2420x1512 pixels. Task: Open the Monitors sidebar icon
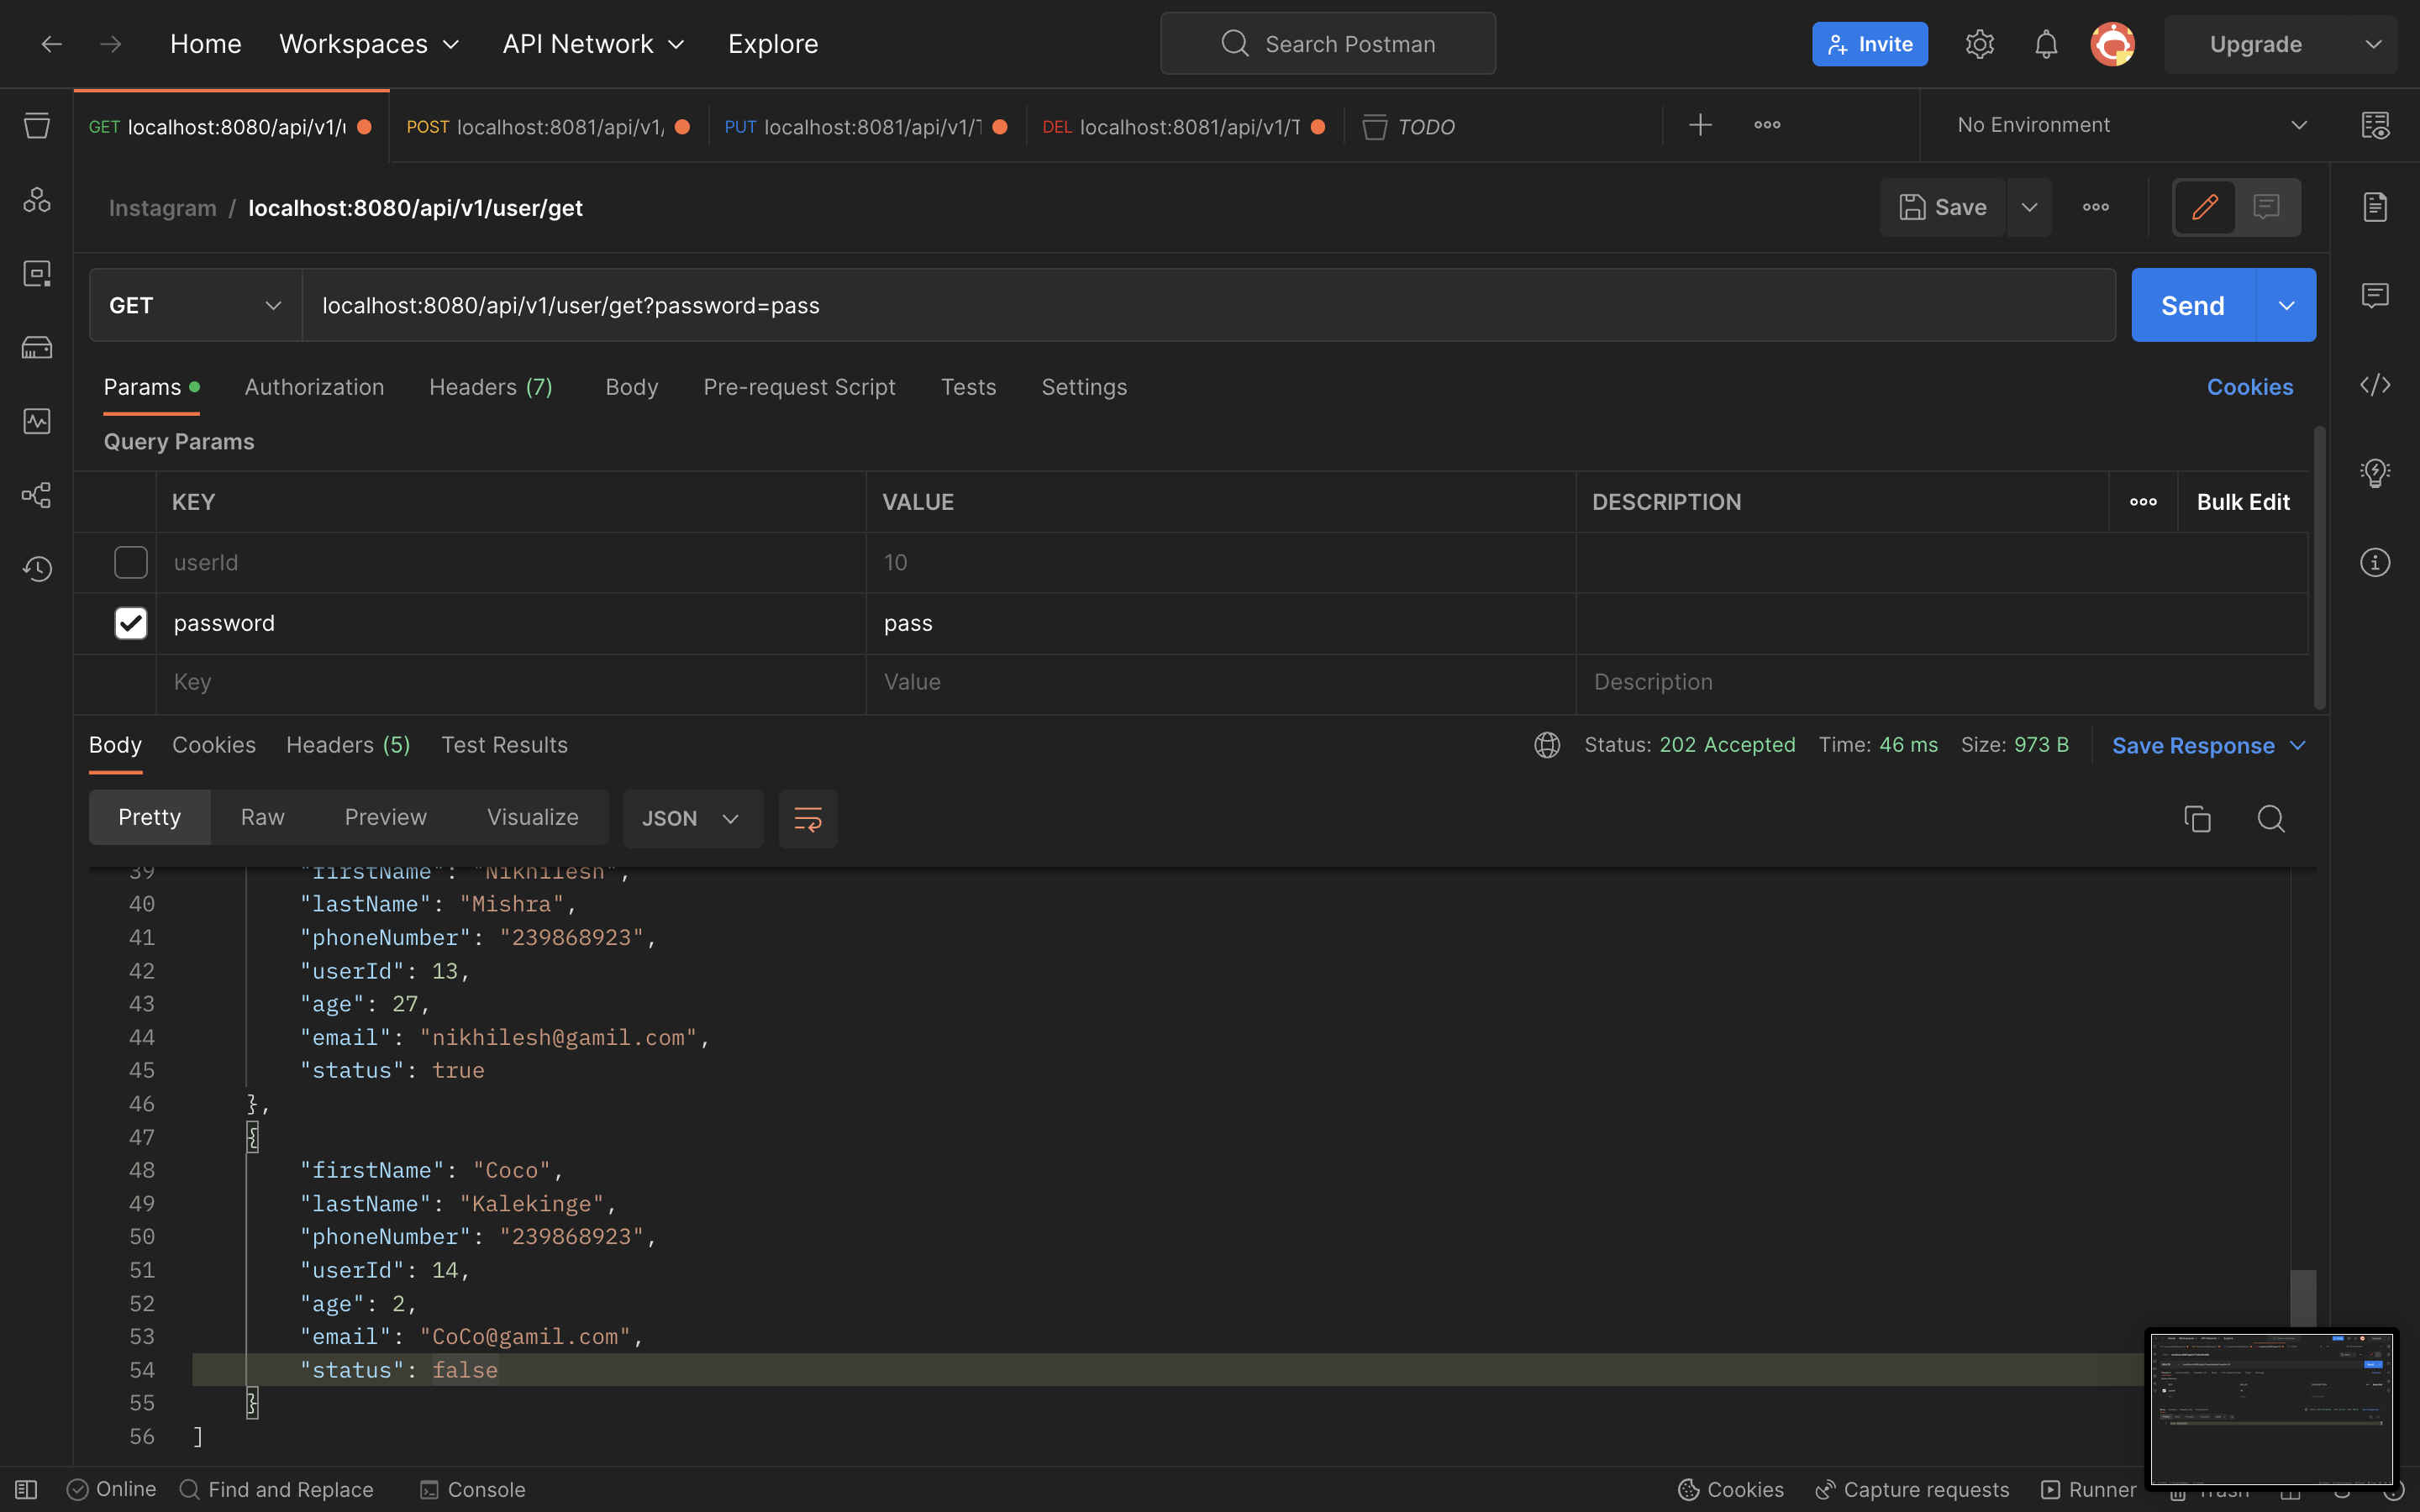[37, 421]
